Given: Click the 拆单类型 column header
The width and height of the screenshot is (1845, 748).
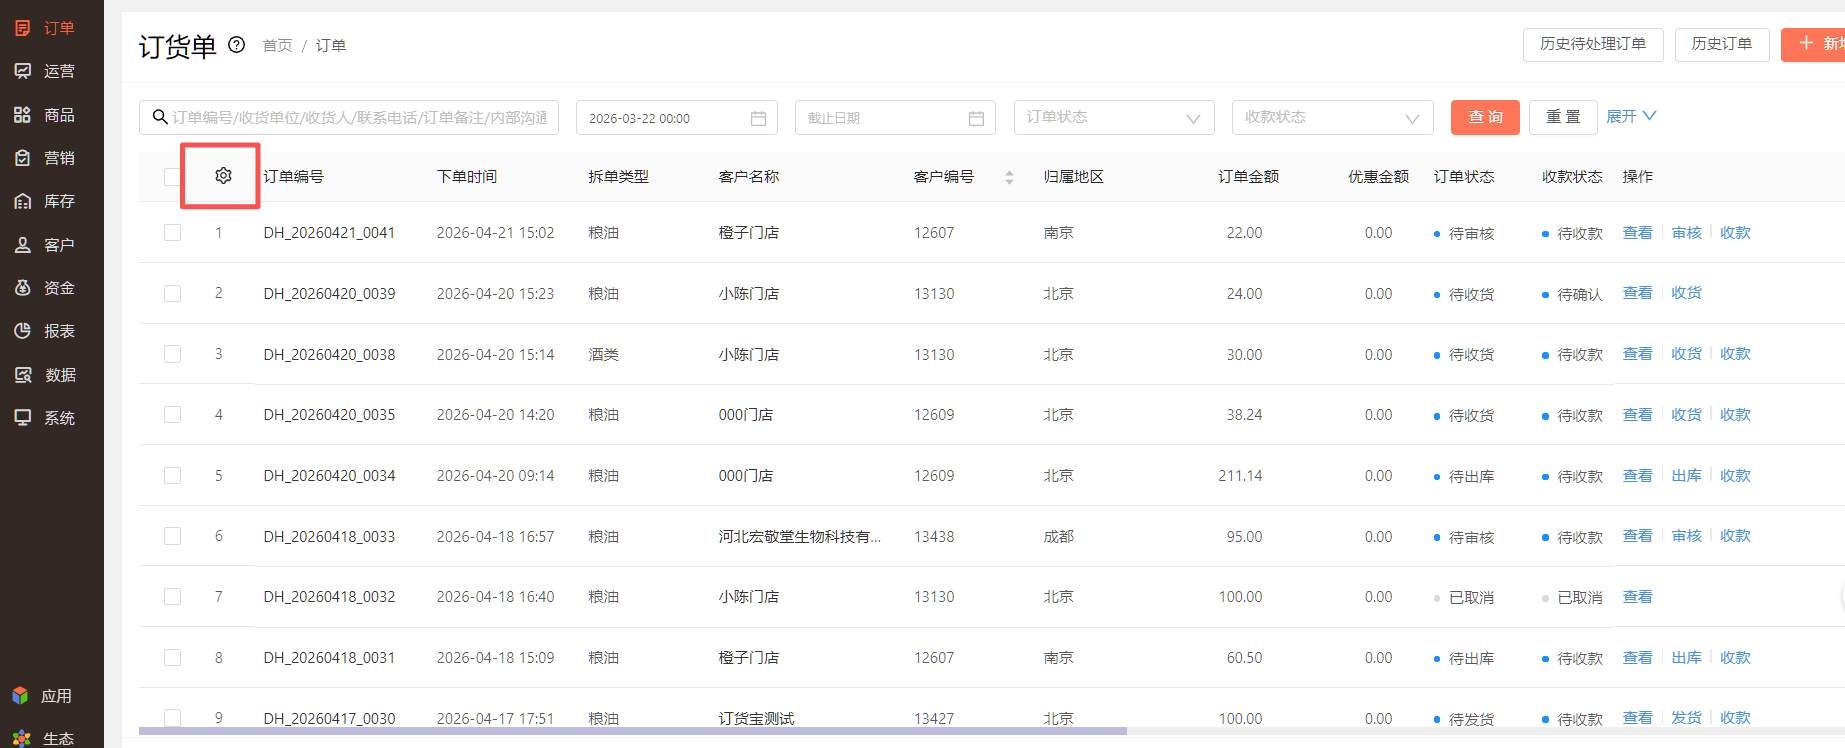Looking at the screenshot, I should 618,176.
